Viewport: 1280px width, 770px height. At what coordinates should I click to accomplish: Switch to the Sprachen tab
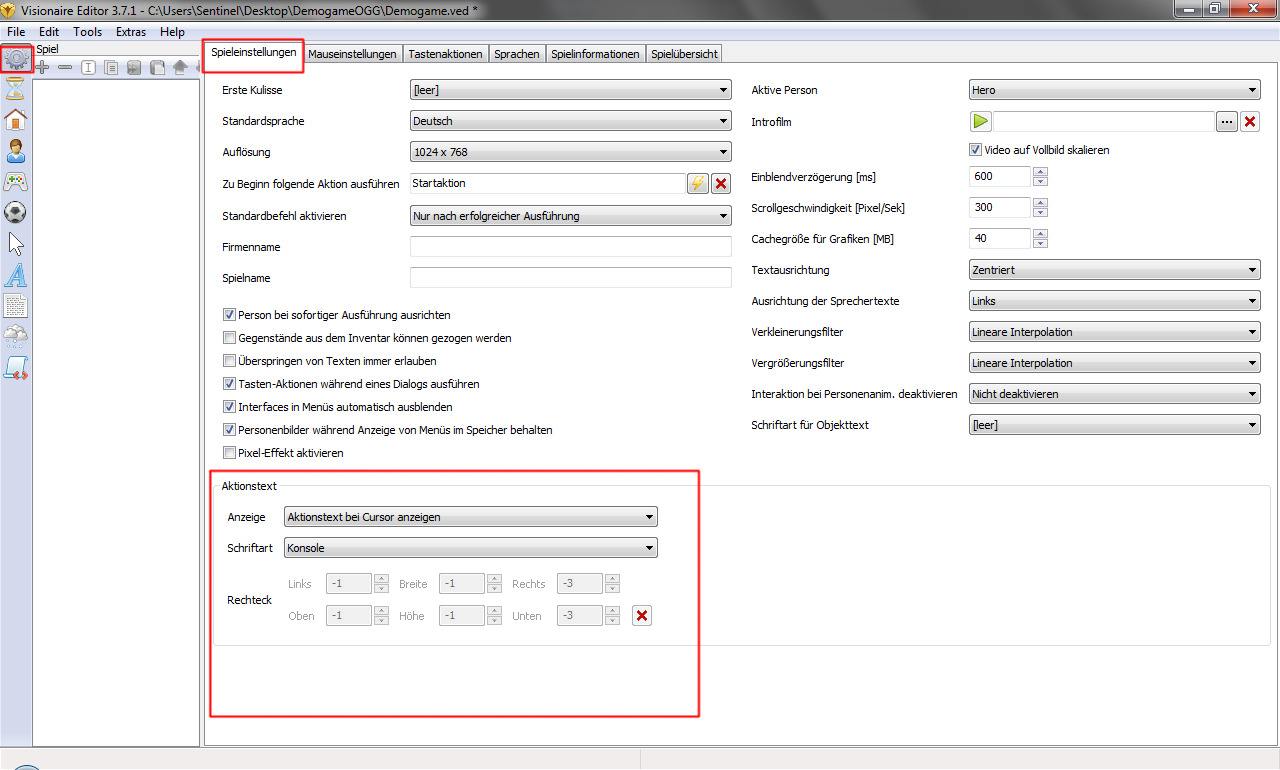517,54
